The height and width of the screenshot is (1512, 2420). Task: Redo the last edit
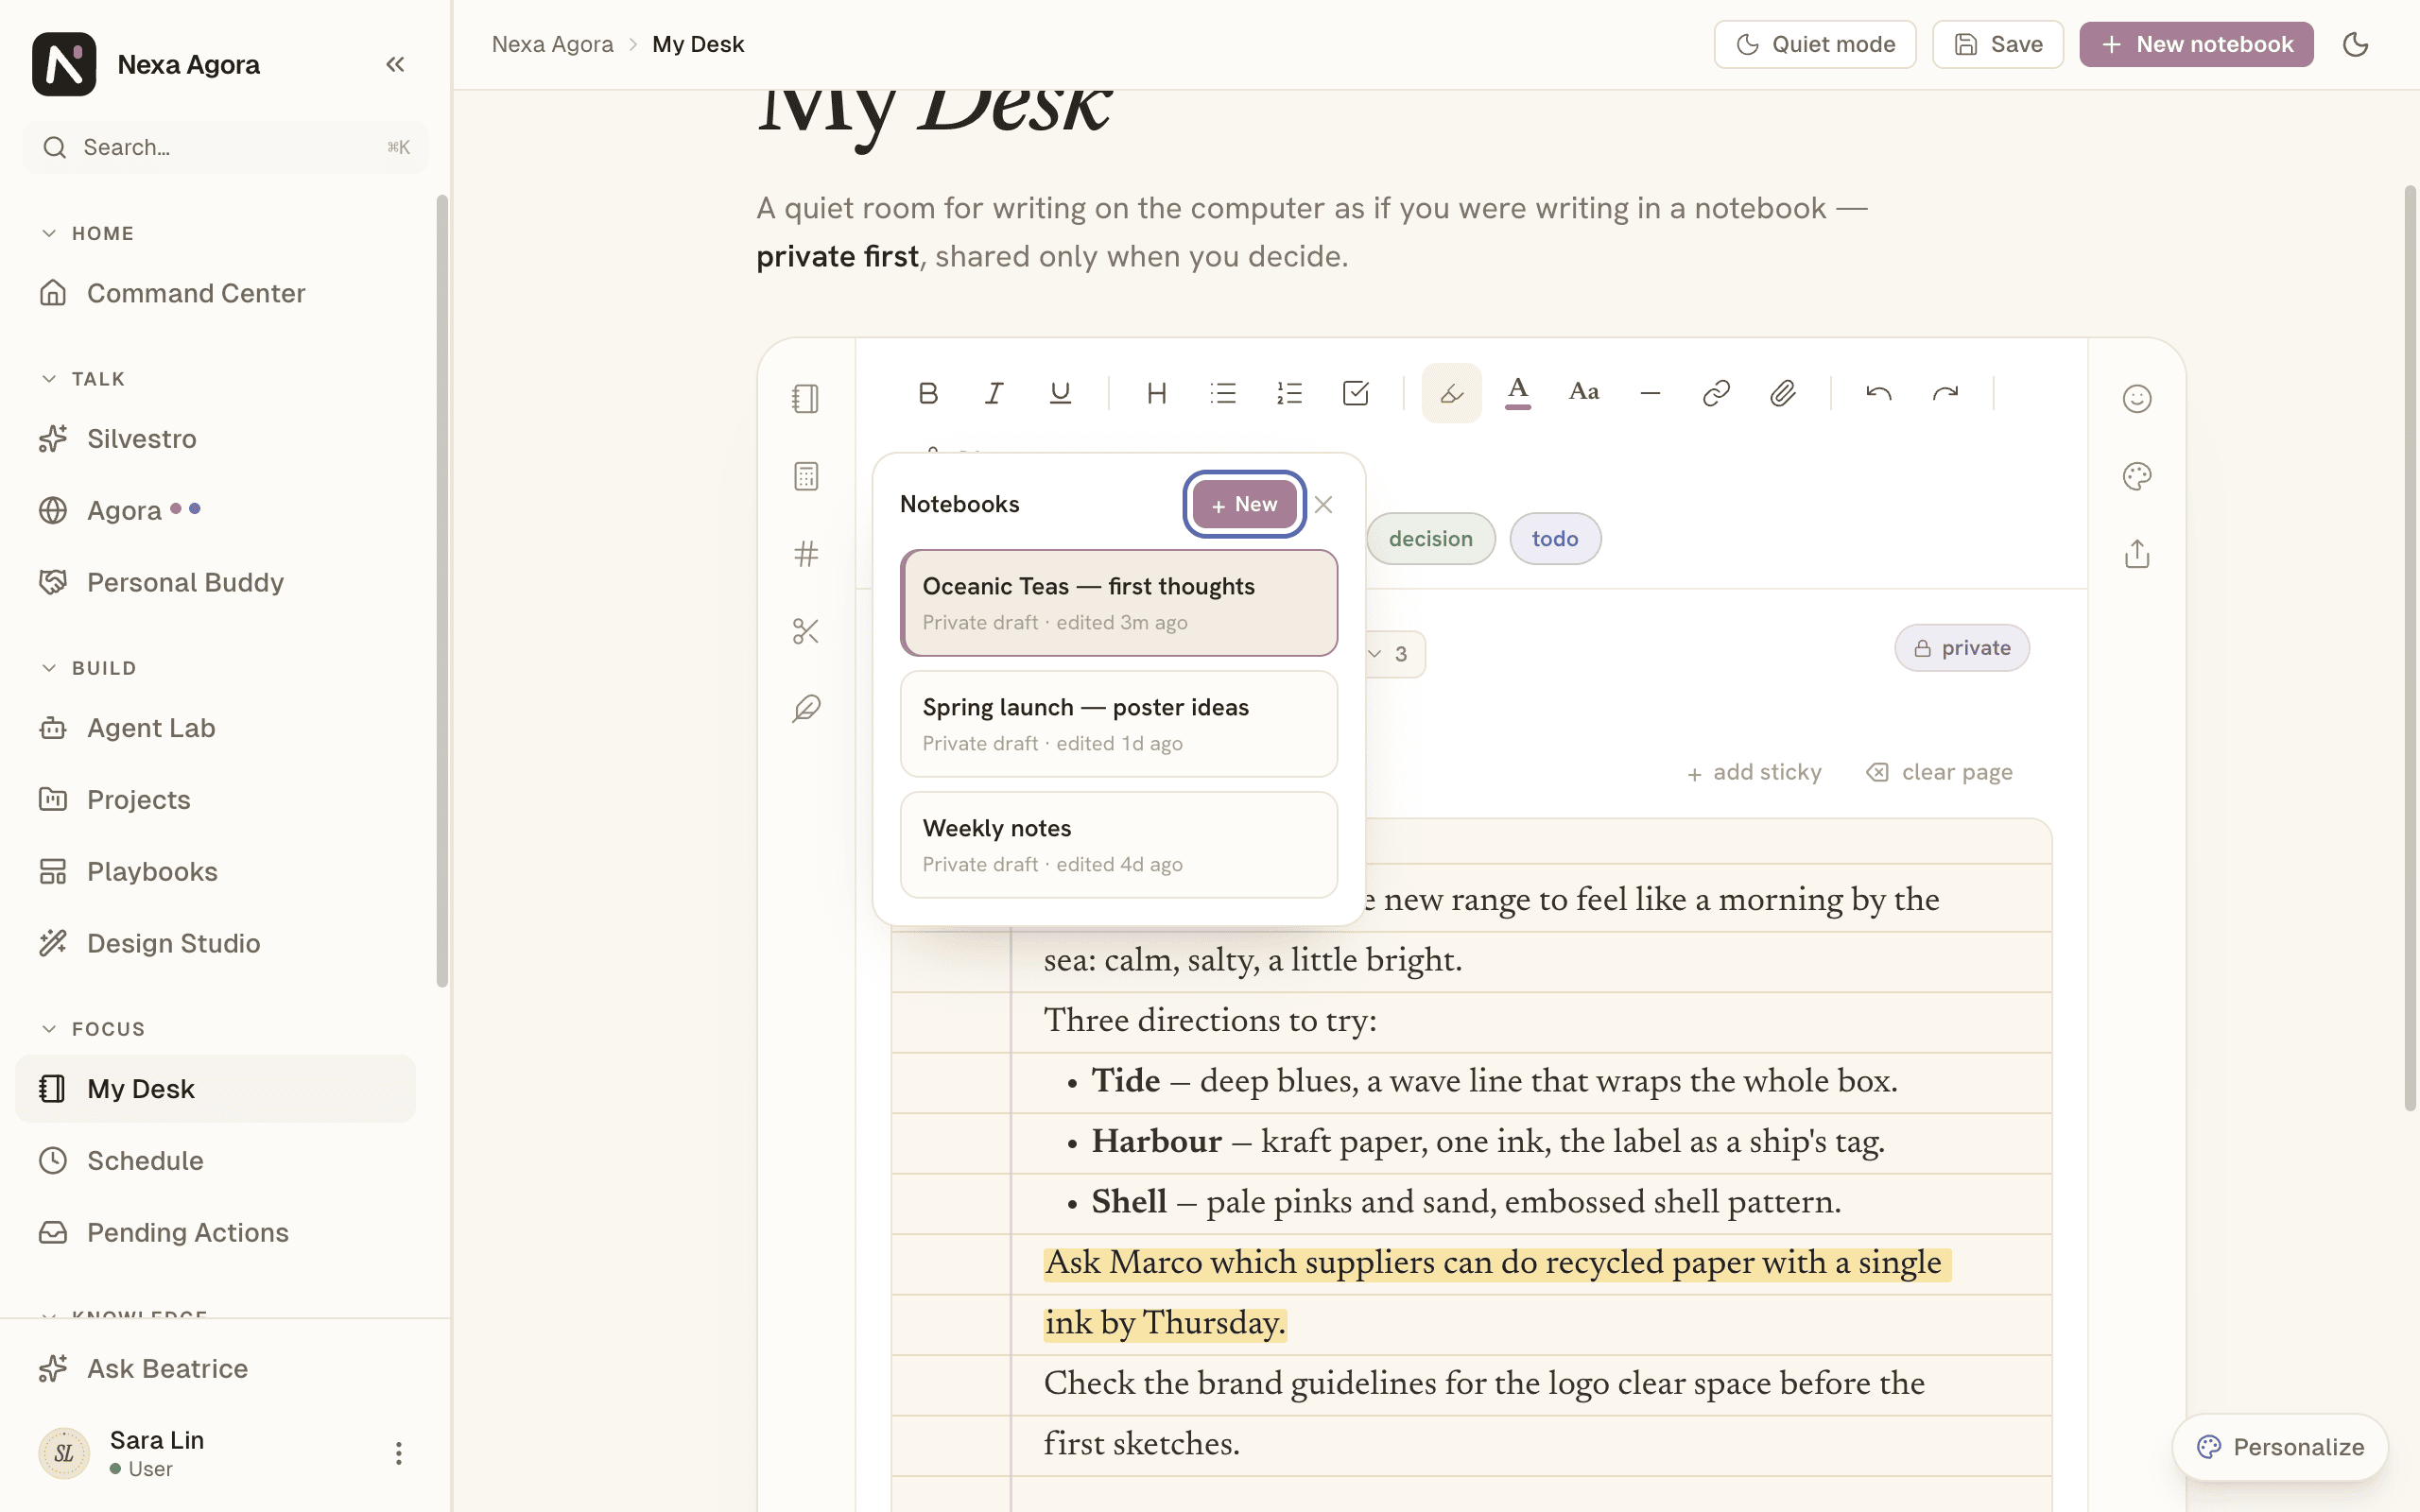point(1945,393)
